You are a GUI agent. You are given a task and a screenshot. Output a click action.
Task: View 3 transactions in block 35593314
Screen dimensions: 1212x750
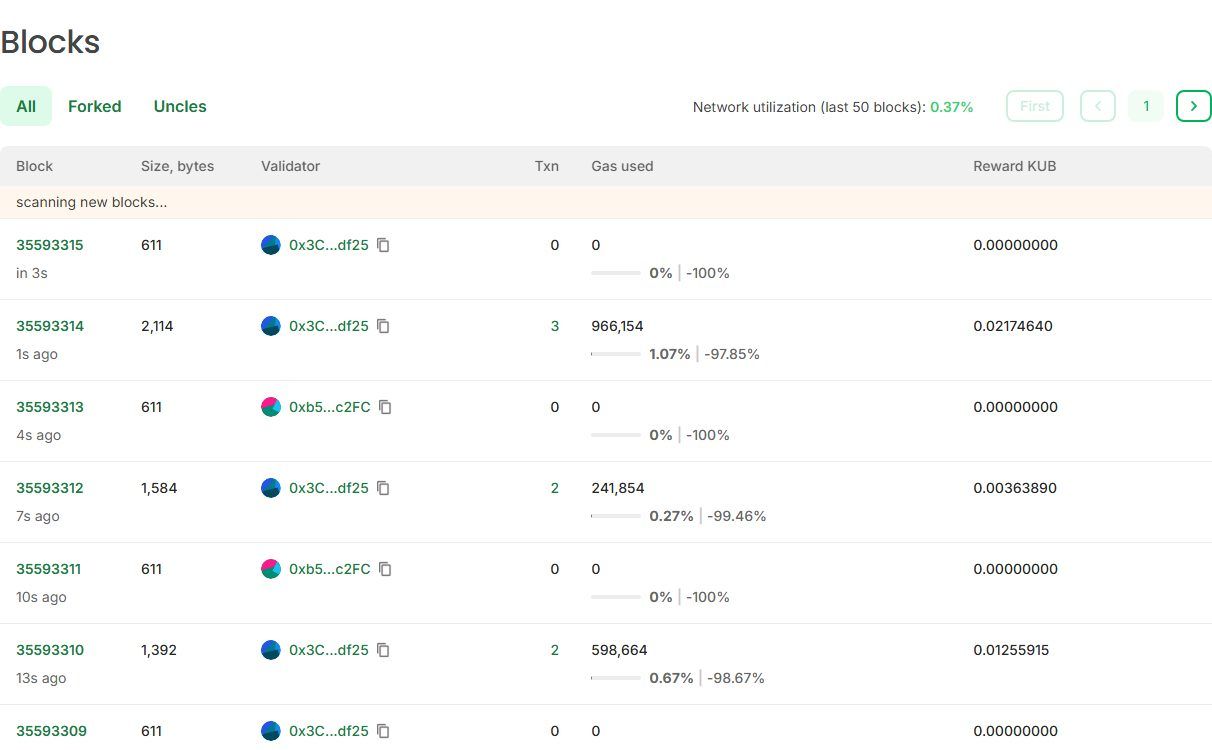click(x=555, y=326)
